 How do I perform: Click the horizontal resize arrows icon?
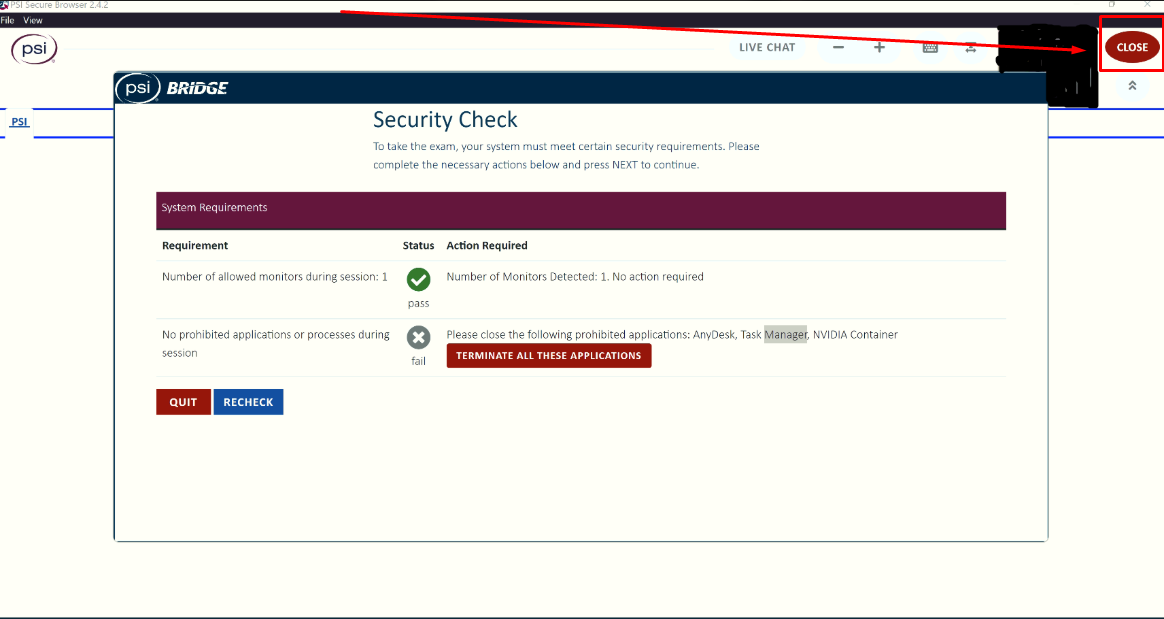point(970,48)
